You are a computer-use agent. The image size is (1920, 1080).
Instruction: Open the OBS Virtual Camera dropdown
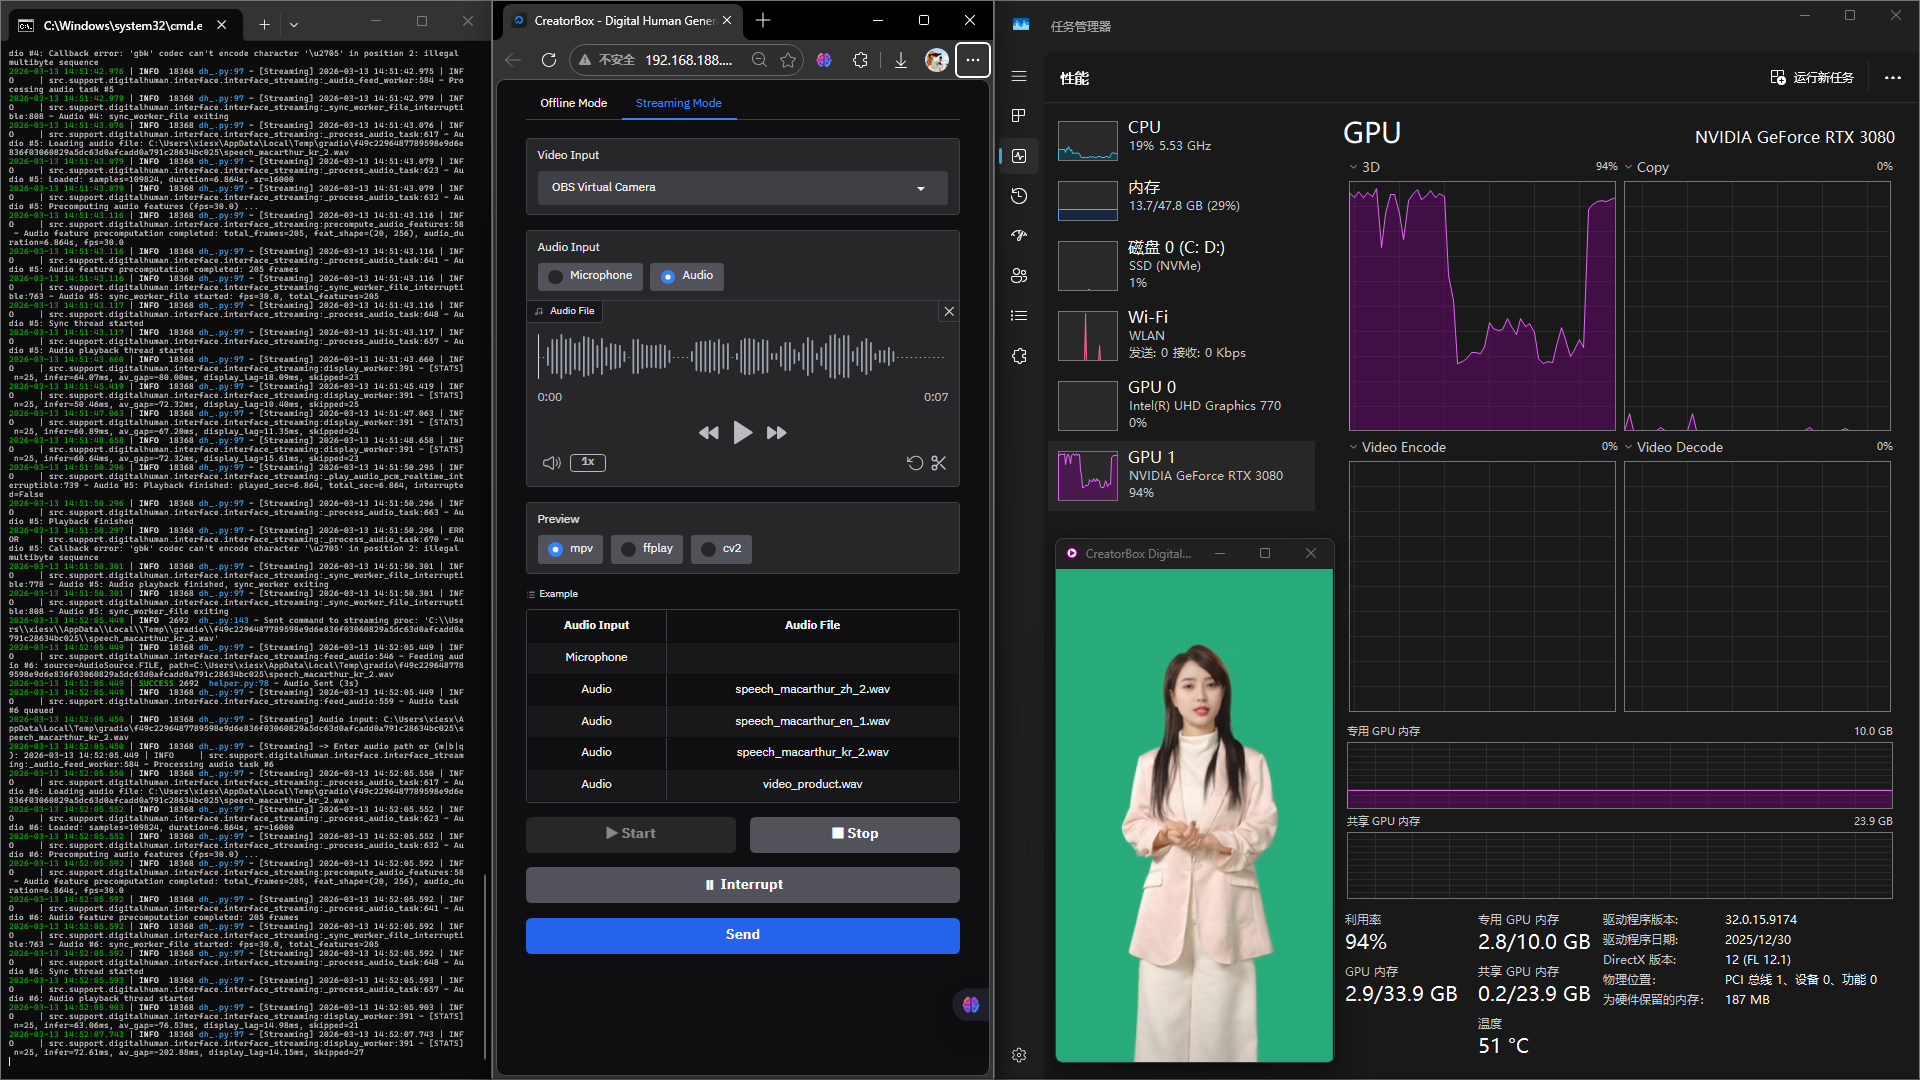(920, 187)
